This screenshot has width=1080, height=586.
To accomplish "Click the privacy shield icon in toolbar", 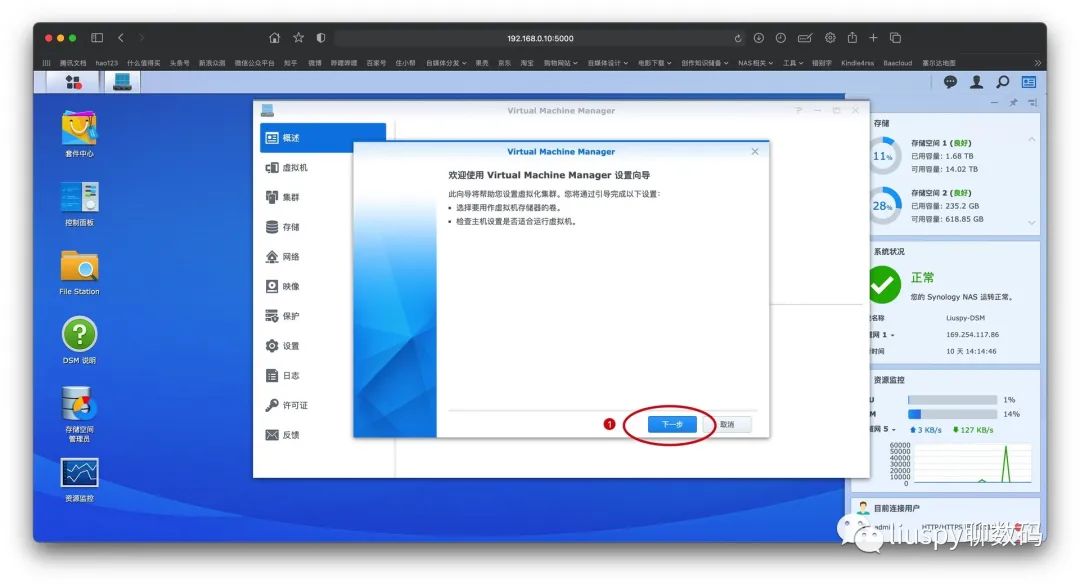I will tap(321, 38).
